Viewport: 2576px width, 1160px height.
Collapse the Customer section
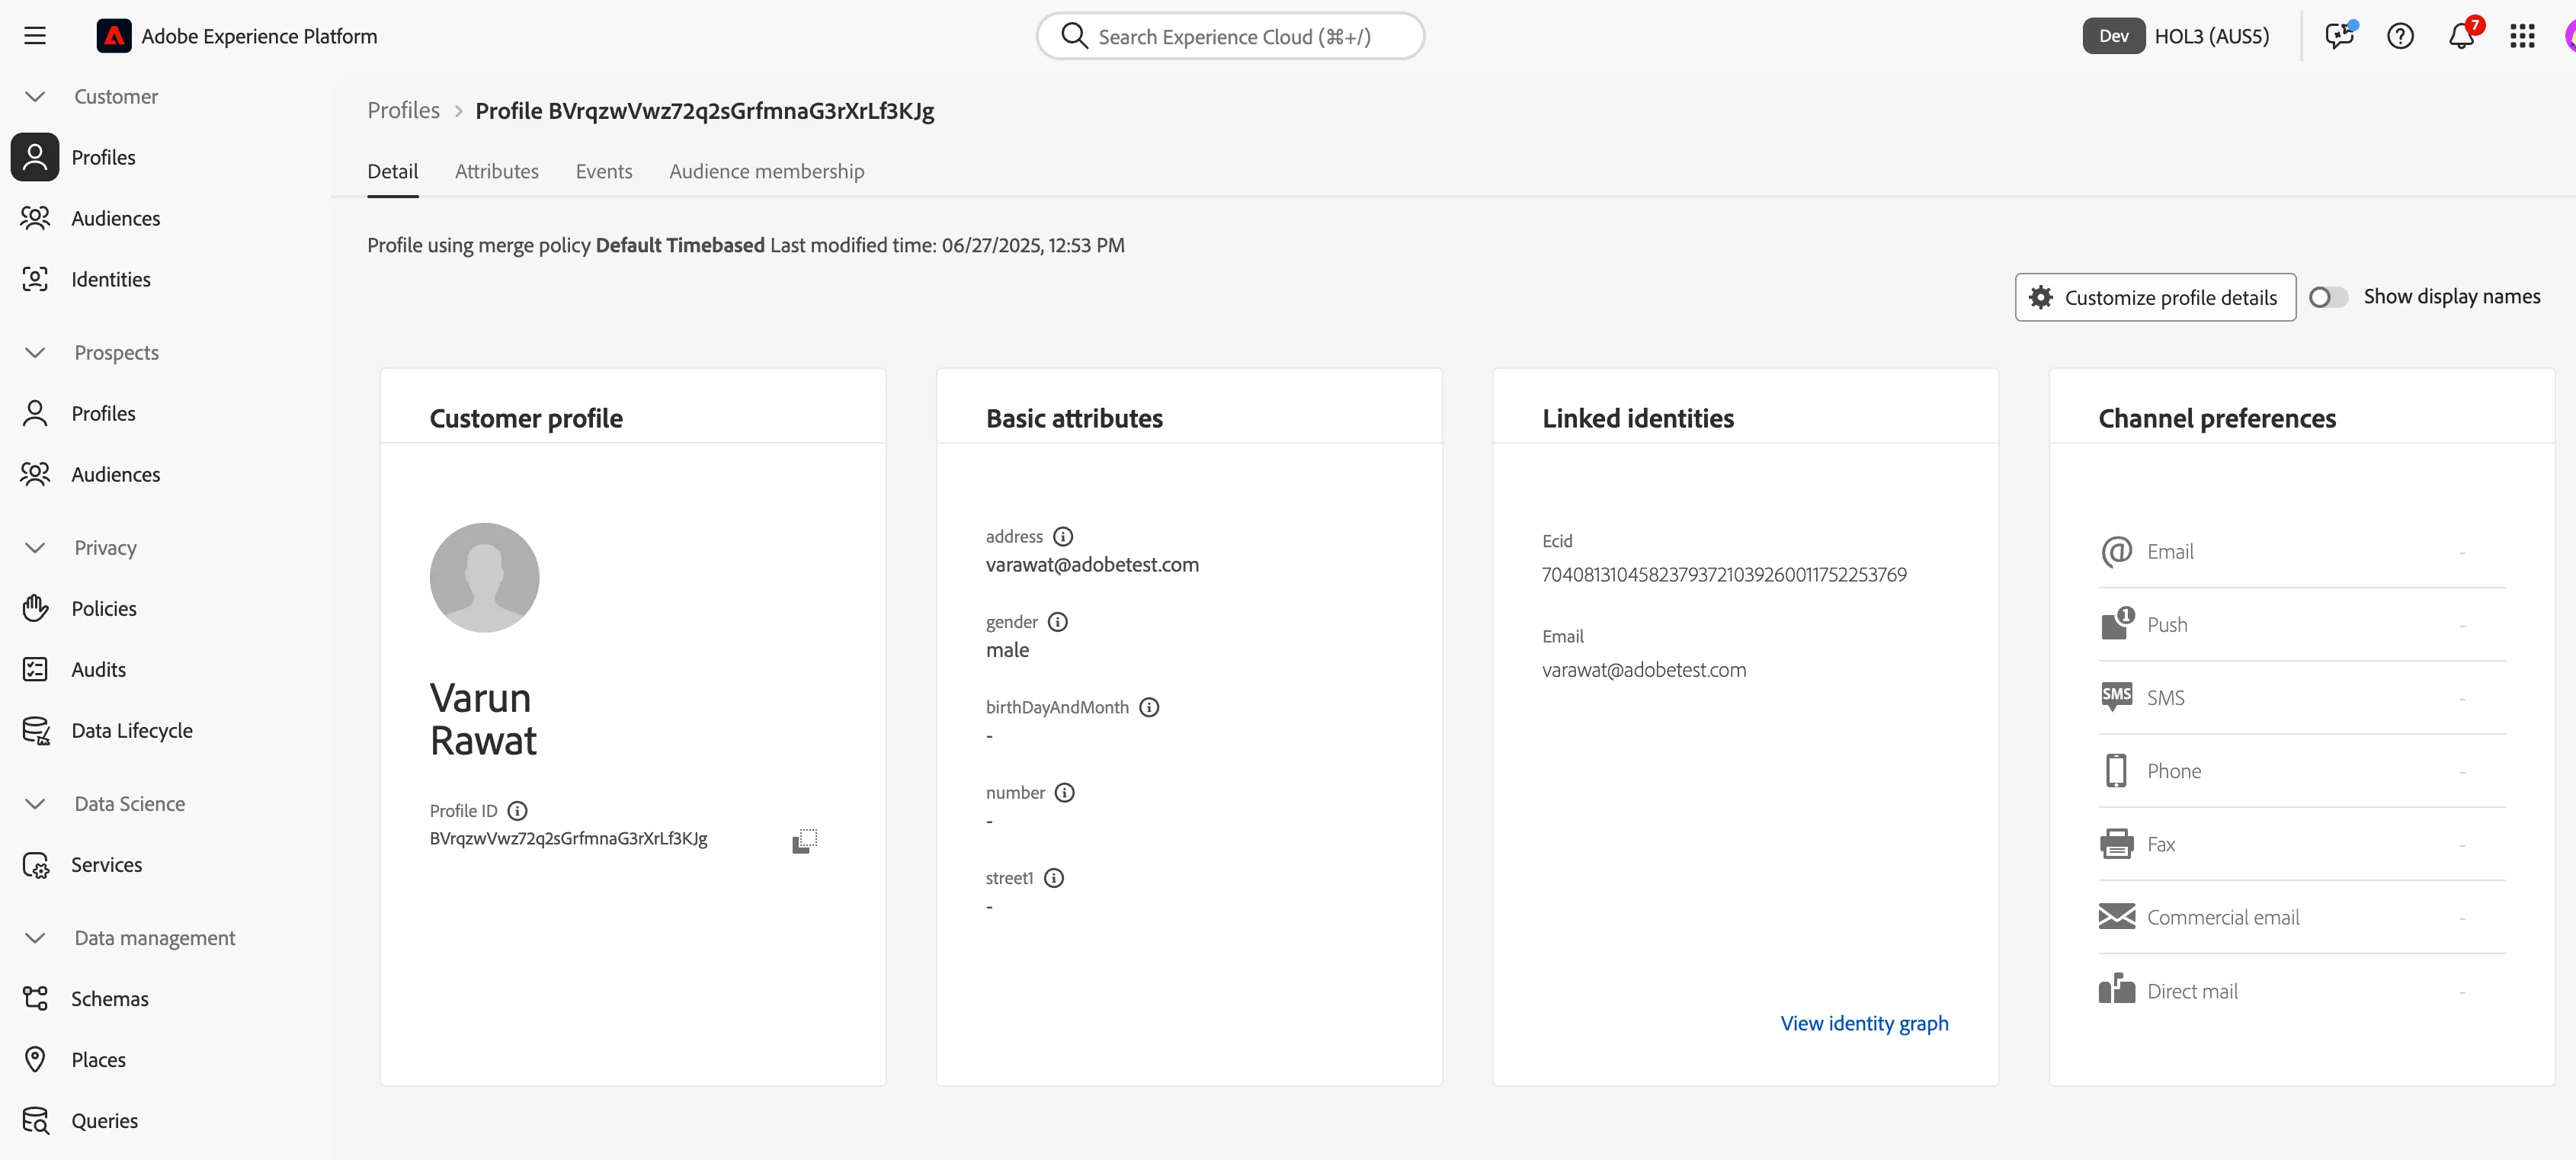pyautogui.click(x=35, y=97)
